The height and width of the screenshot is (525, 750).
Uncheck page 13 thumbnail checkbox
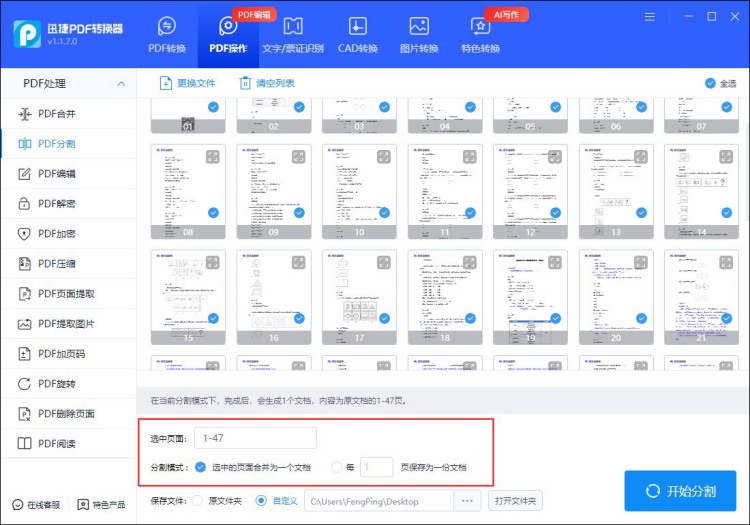pos(641,213)
